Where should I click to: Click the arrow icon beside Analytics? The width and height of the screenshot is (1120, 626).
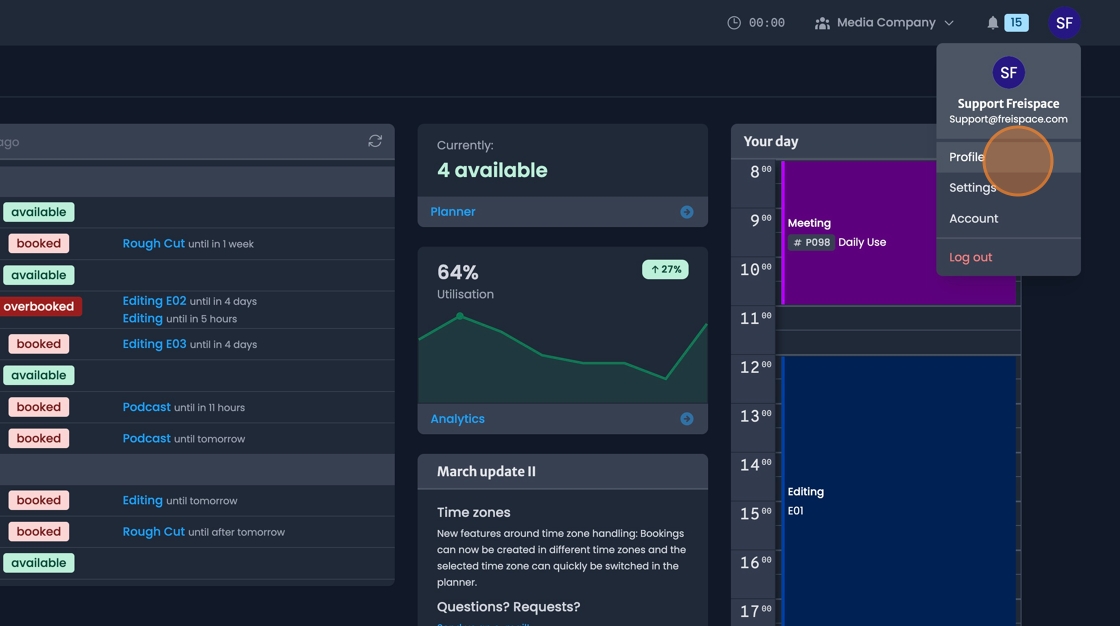tap(687, 419)
